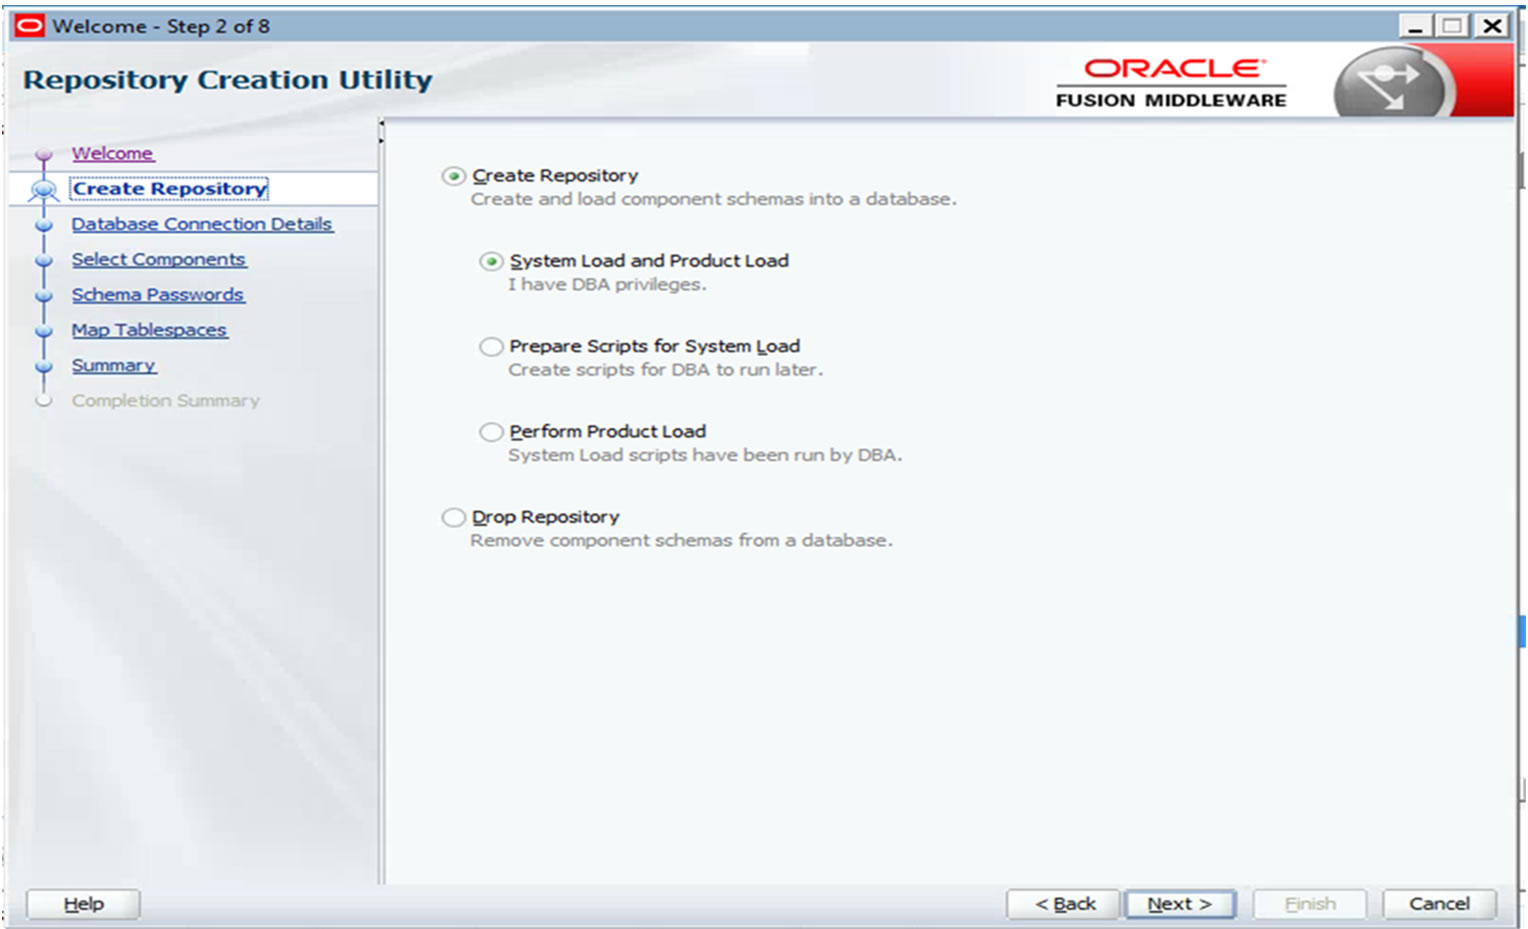Click the Next button

(x=1180, y=903)
